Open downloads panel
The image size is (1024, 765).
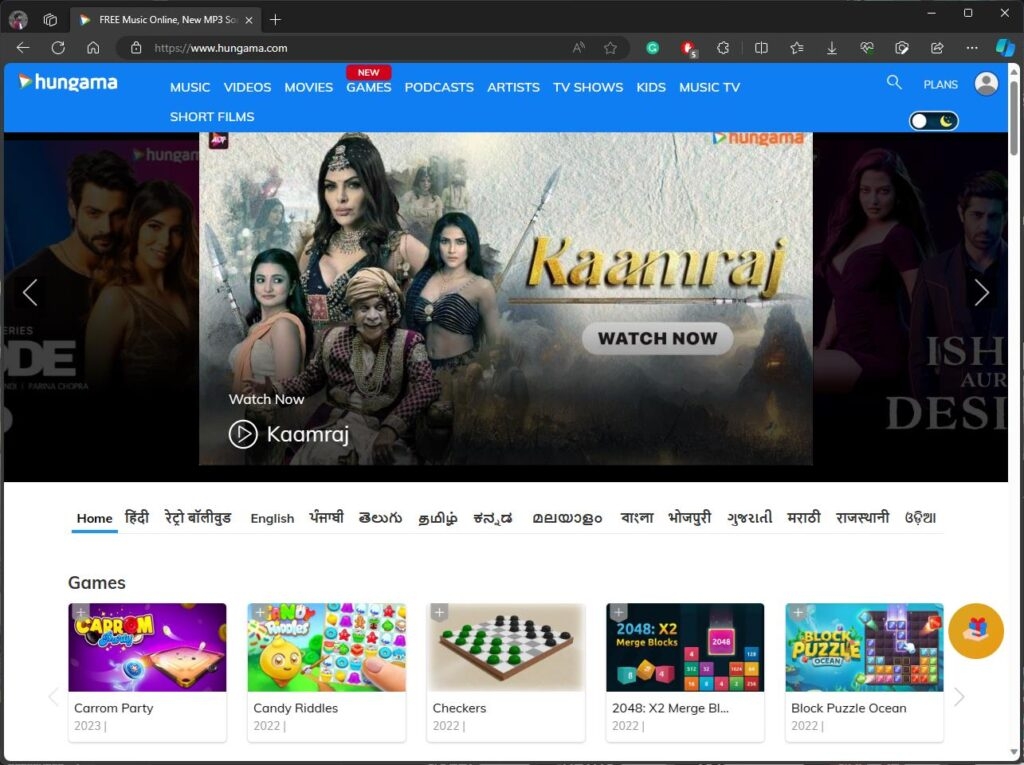831,48
